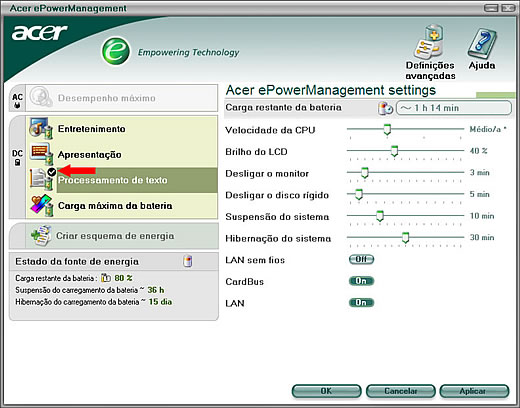520x408 pixels.
Task: Toggle the LAN On switch
Action: click(361, 302)
